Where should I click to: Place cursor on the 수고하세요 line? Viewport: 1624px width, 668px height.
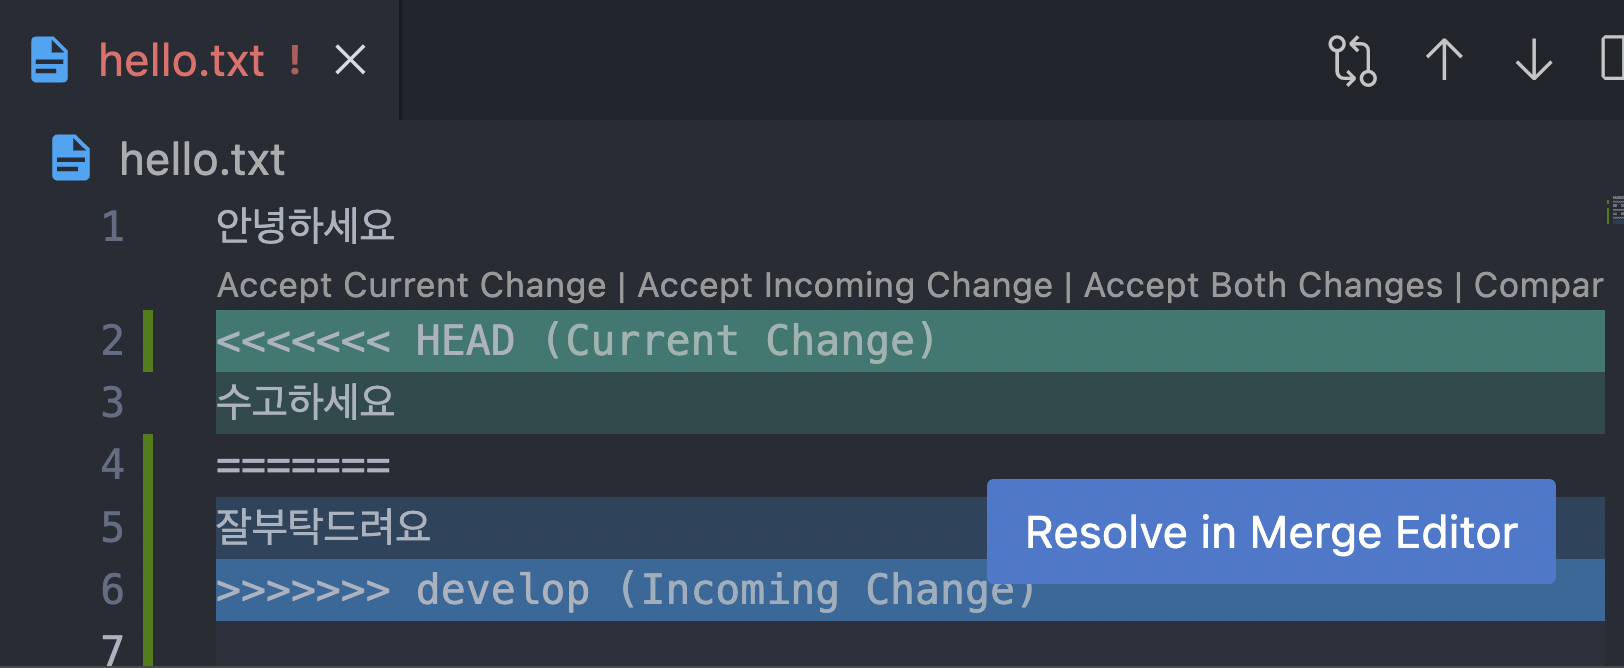coord(910,403)
